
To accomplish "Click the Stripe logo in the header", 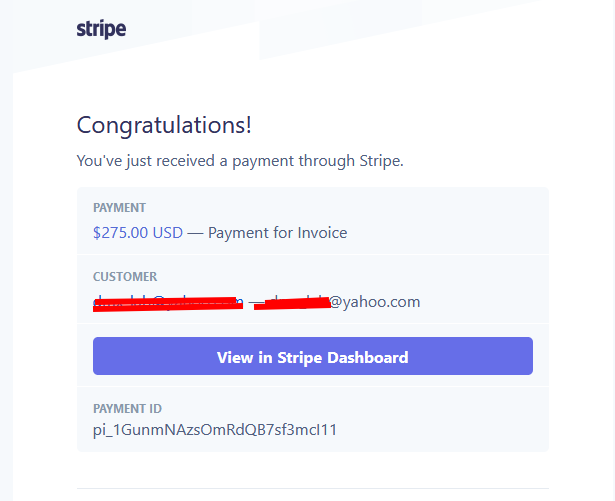I will click(x=101, y=29).
